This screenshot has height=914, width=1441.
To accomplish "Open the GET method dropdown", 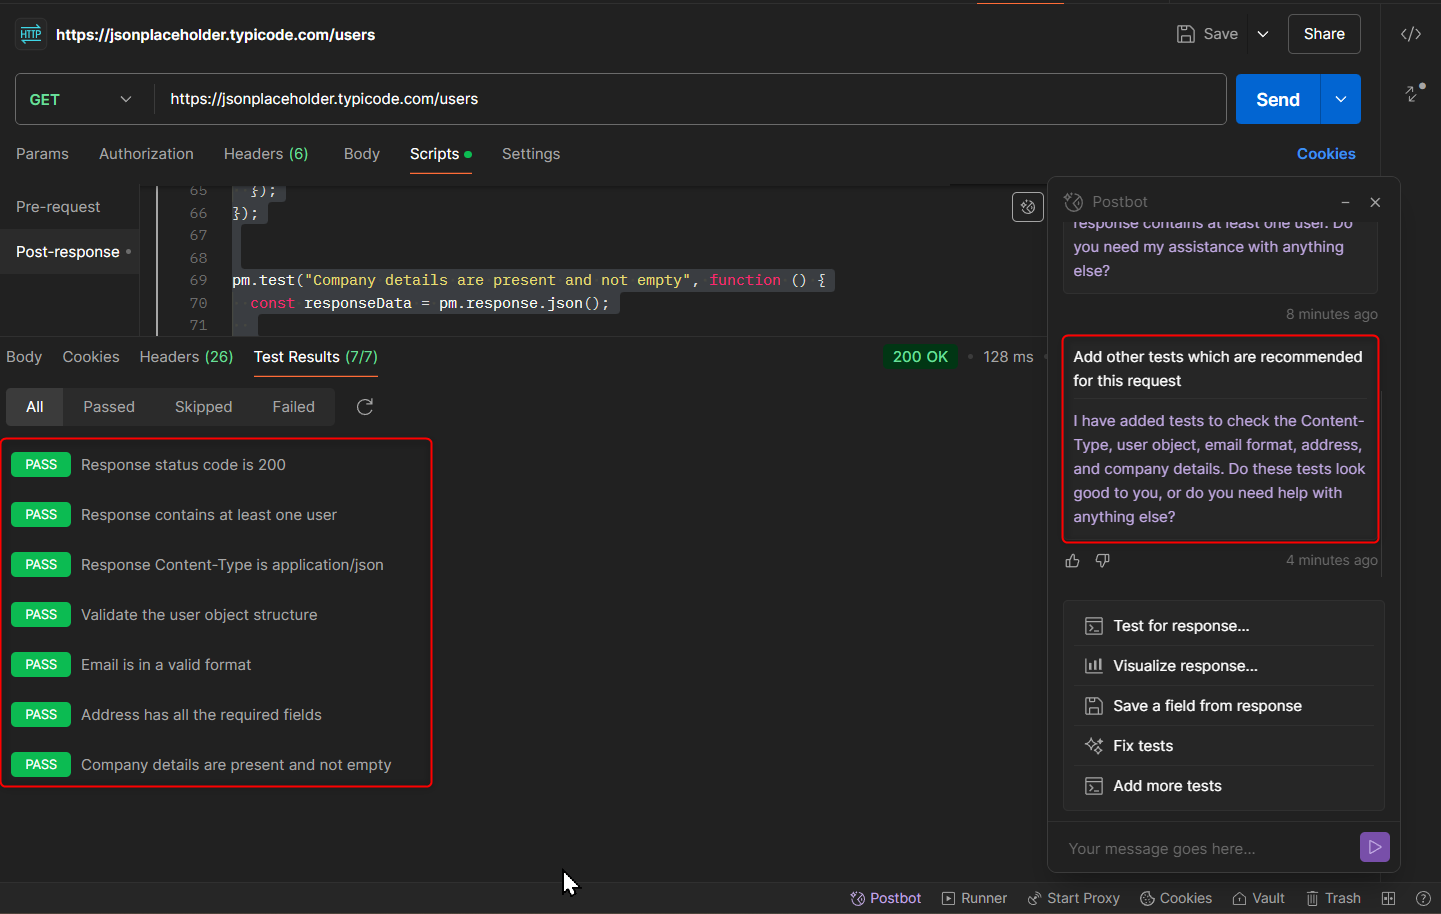I will tap(82, 99).
